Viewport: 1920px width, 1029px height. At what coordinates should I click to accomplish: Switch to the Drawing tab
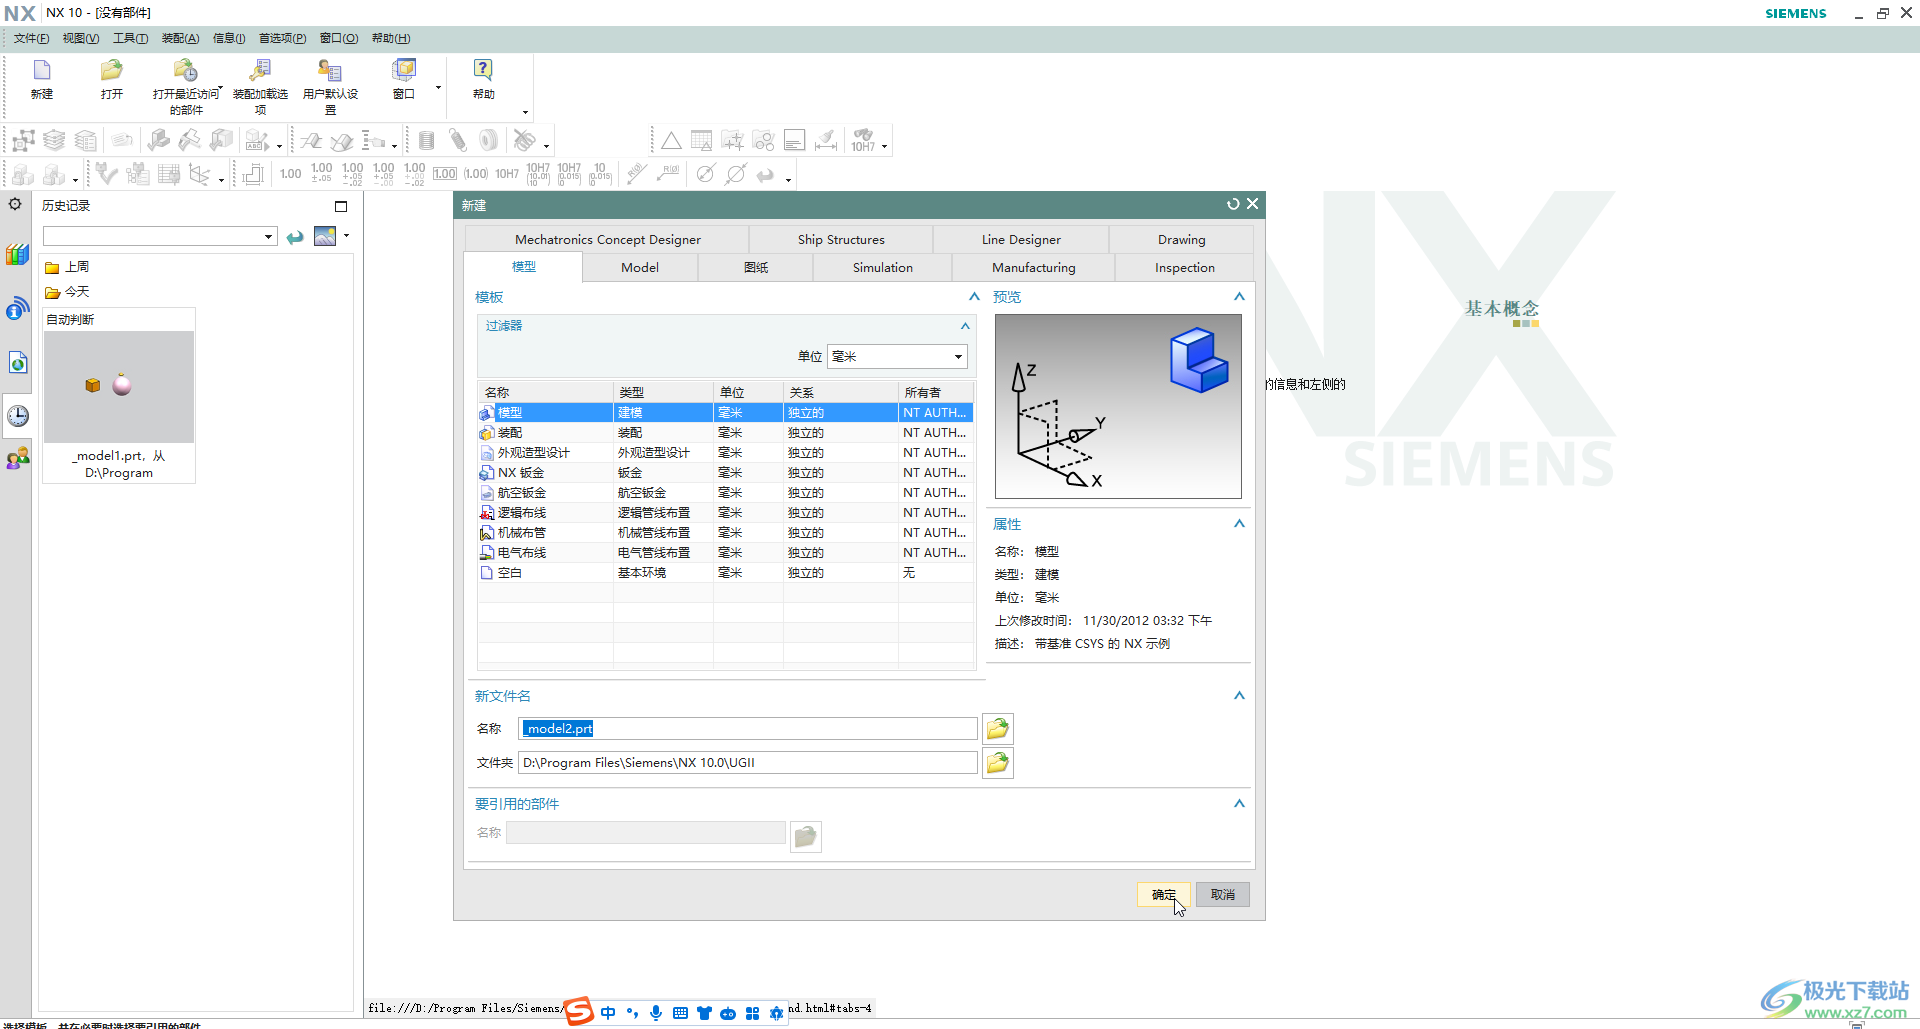click(x=1181, y=239)
